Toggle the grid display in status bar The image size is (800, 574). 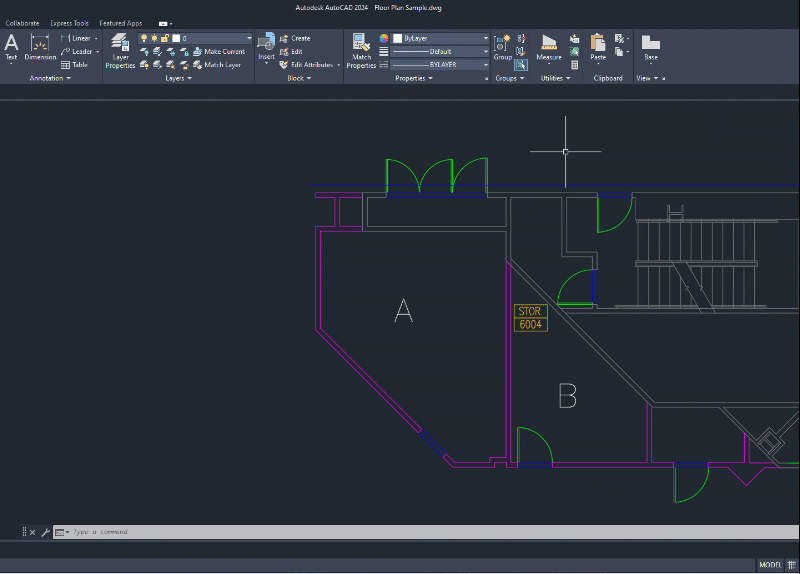791,565
